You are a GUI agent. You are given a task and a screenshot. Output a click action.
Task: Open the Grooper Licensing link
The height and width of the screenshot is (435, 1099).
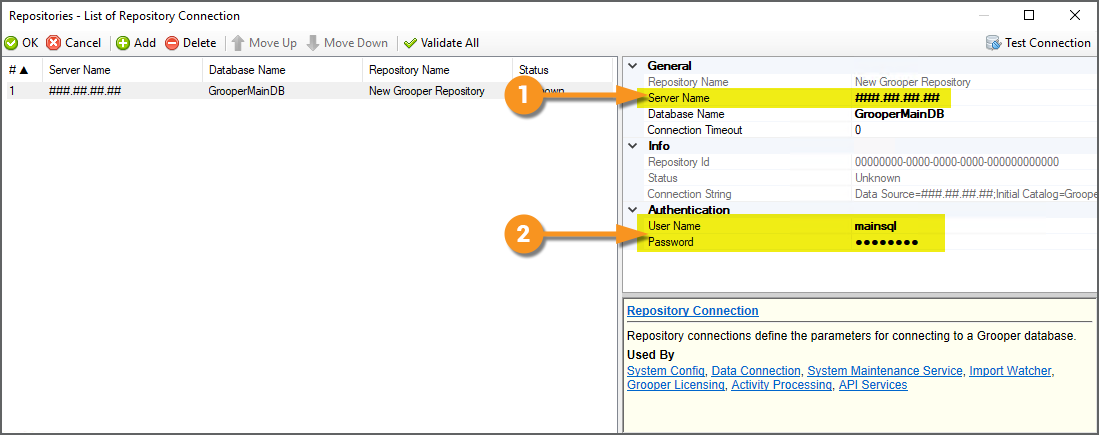(x=676, y=385)
